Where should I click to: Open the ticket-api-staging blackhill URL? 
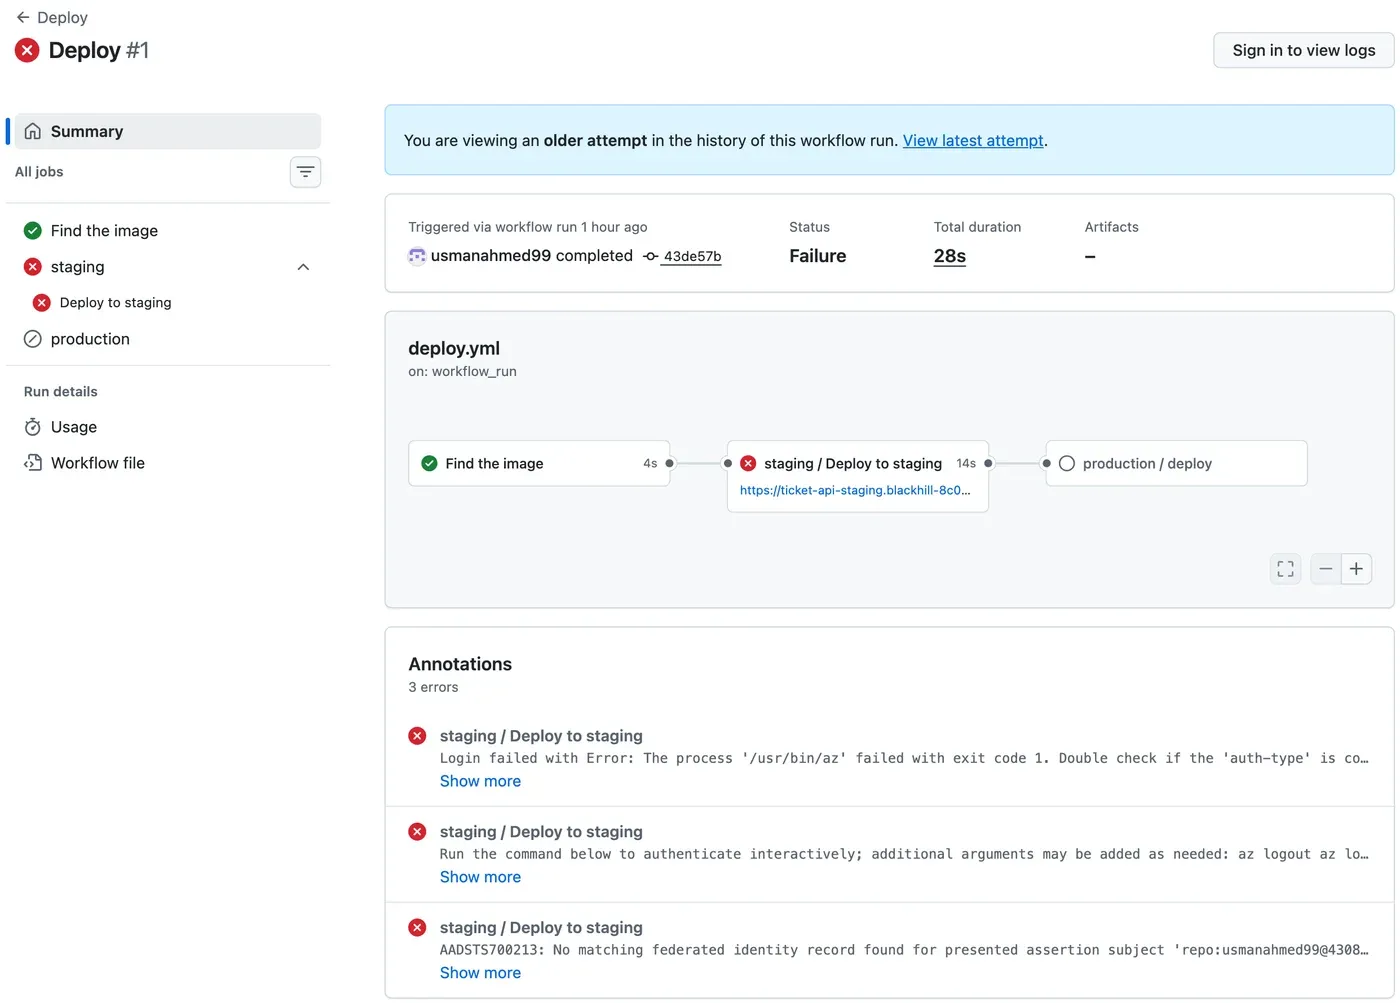coord(855,491)
